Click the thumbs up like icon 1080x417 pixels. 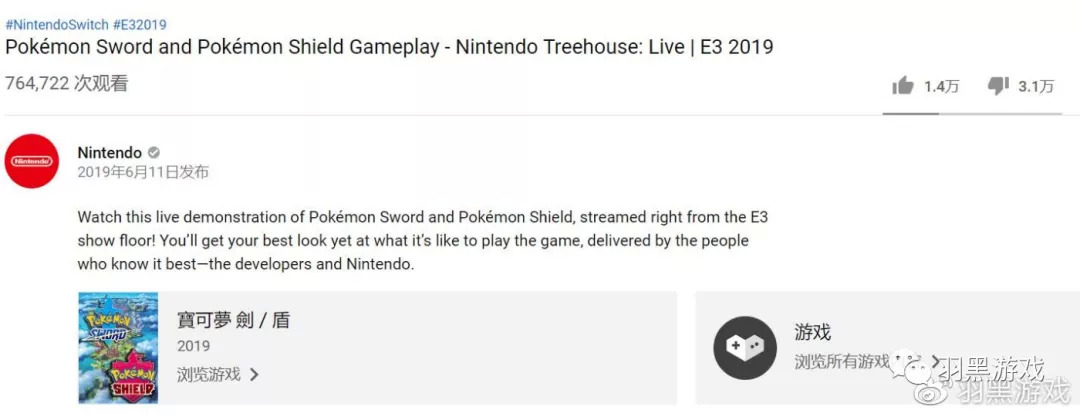pyautogui.click(x=903, y=86)
